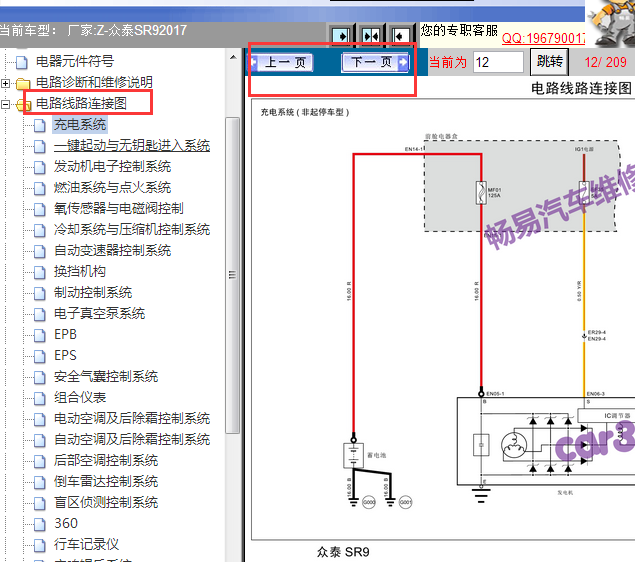Click the document icon beside 发动机电子控制系统
The width and height of the screenshot is (635, 562).
[x=40, y=168]
